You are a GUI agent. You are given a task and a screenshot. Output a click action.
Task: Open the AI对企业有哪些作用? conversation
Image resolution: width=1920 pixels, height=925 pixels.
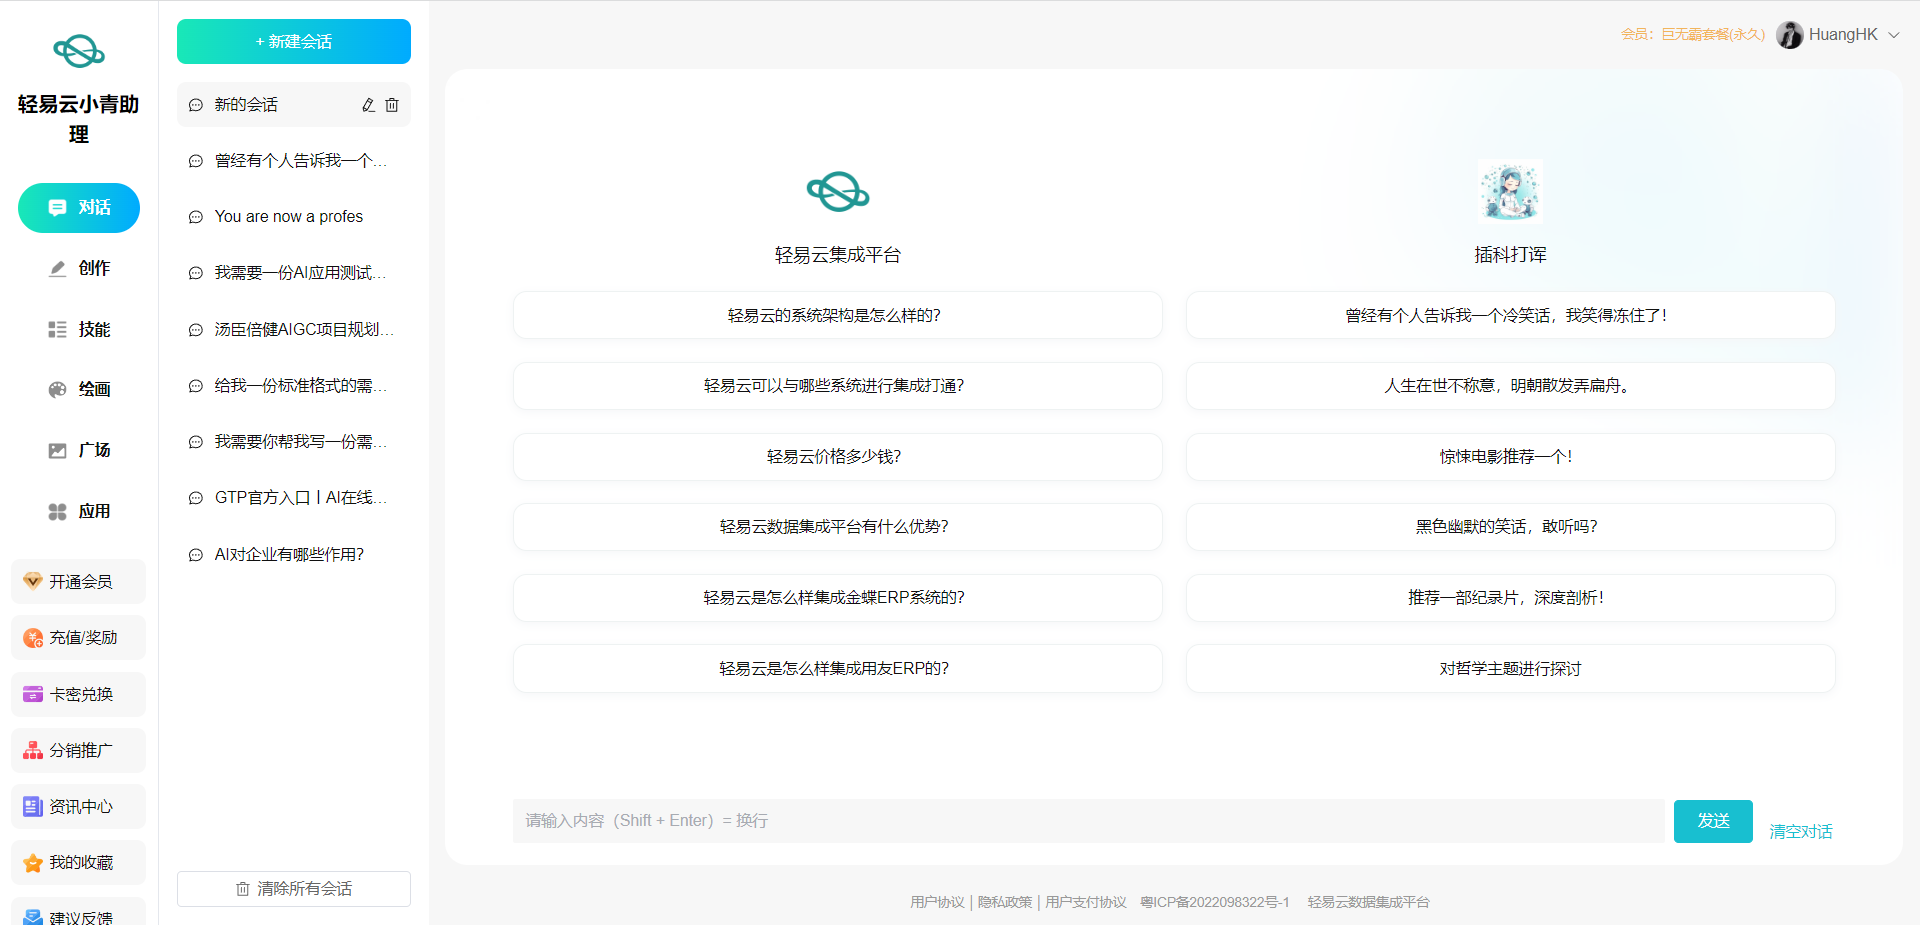point(294,555)
